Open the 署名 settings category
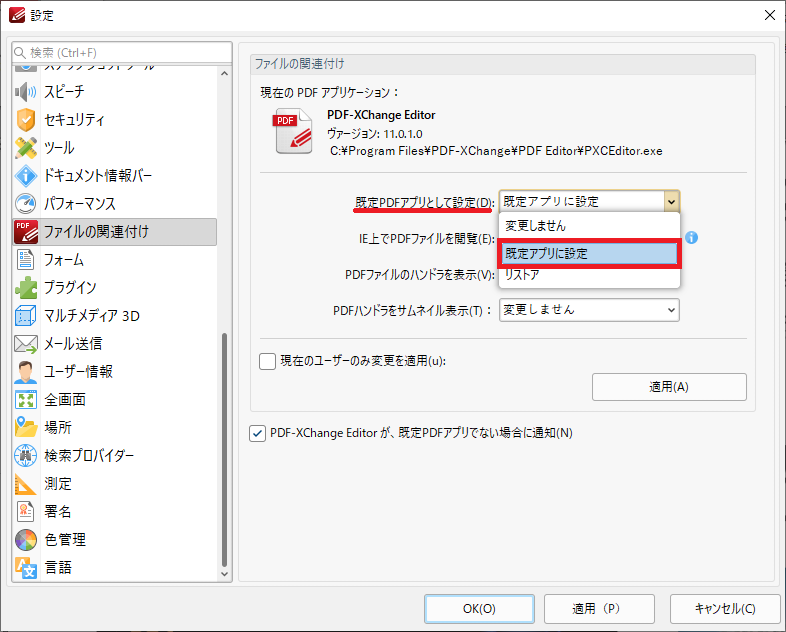The image size is (786, 632). coord(115,512)
